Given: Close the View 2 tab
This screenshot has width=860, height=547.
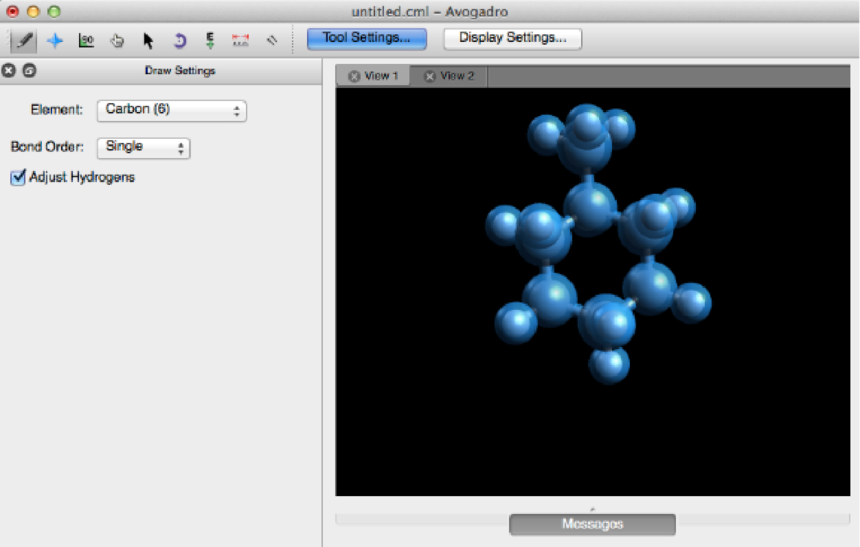Looking at the screenshot, I should click(430, 76).
